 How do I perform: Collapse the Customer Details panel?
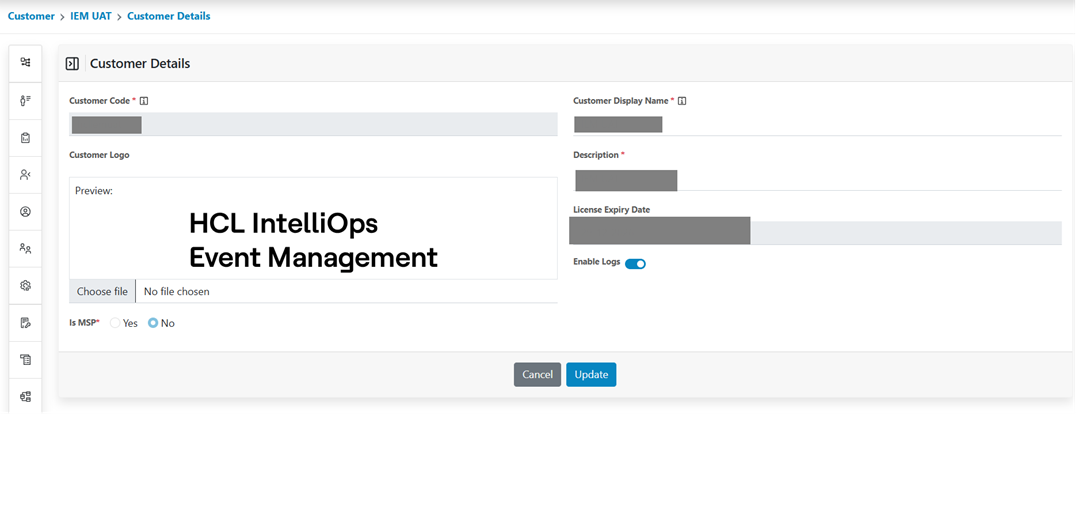(72, 64)
